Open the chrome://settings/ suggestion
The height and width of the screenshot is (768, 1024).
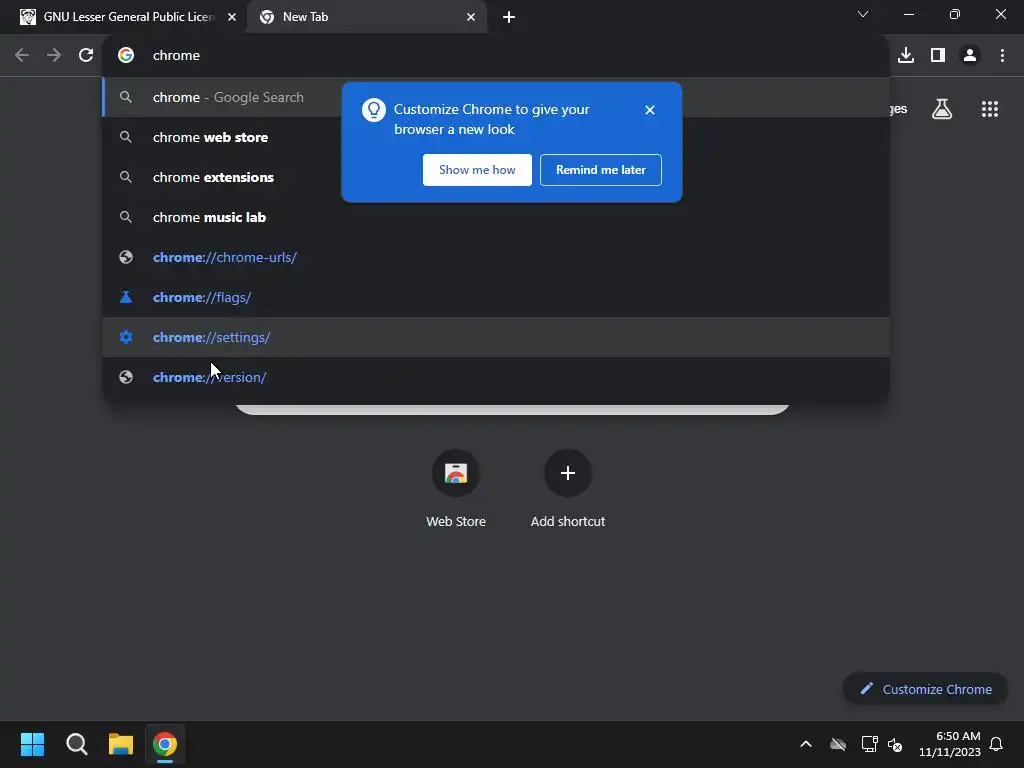(496, 337)
